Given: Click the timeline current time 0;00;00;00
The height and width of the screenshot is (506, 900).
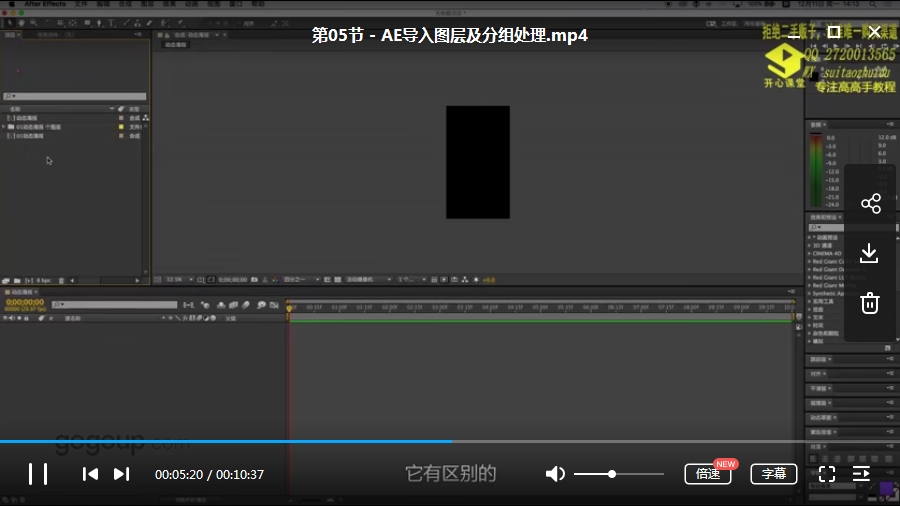Looking at the screenshot, I should coord(25,302).
